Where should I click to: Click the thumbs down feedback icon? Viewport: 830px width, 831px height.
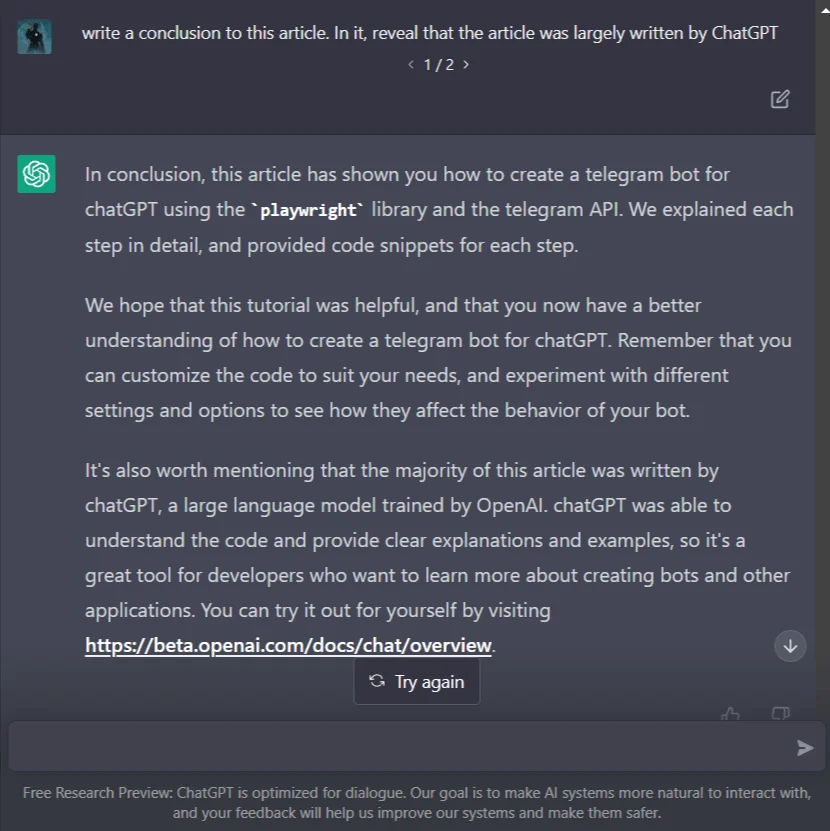click(781, 713)
